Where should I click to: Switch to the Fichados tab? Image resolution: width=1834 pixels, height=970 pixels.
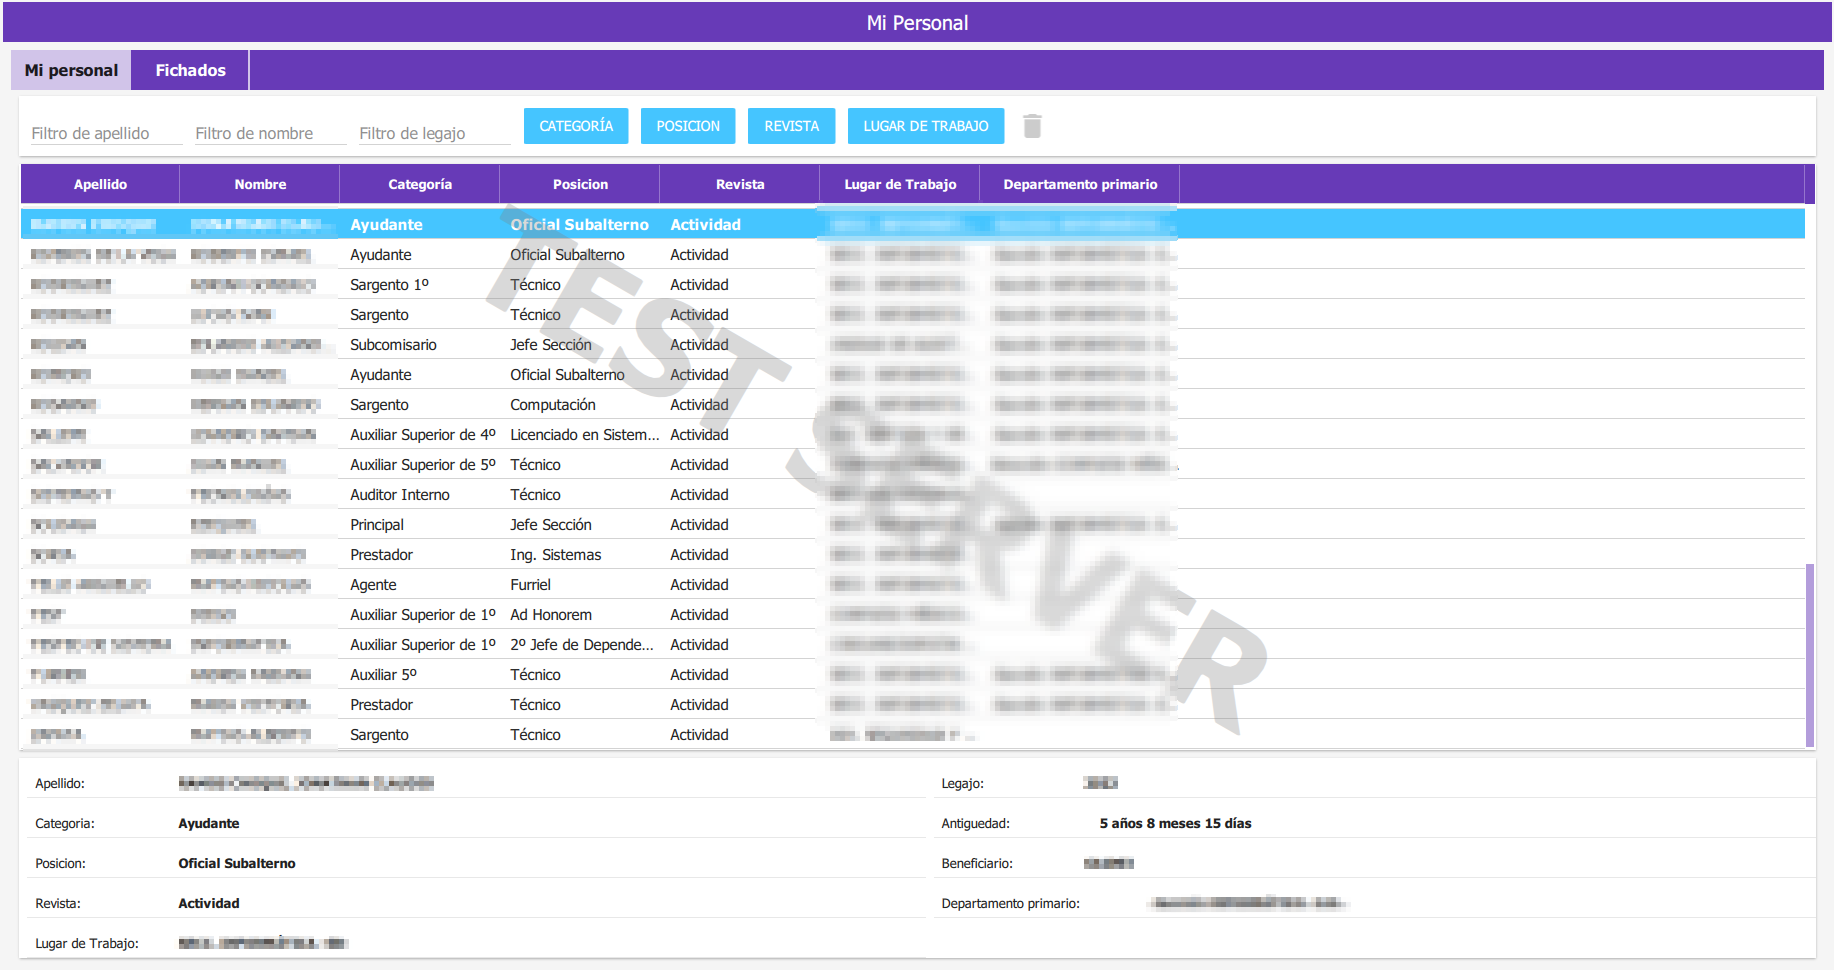point(190,70)
